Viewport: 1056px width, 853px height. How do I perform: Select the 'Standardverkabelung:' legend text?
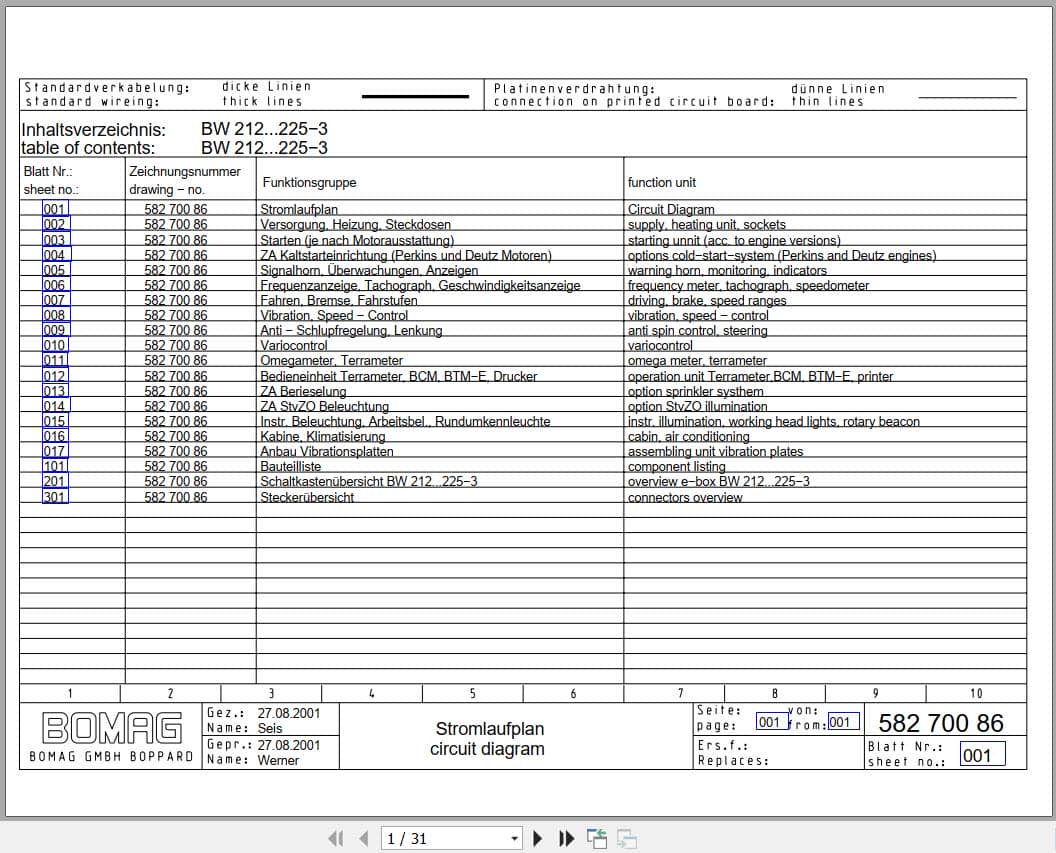click(107, 87)
